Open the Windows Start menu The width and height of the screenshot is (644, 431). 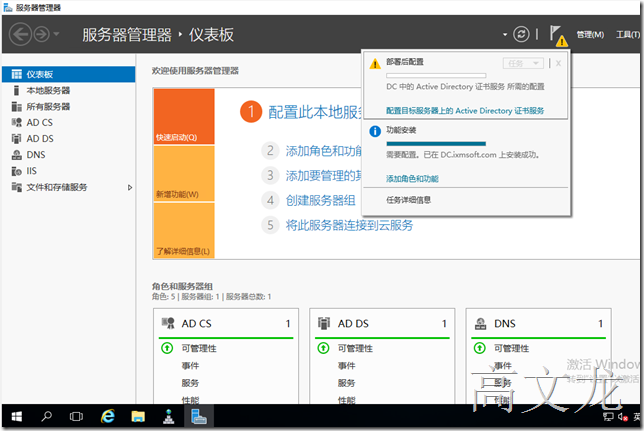[x=16, y=417]
